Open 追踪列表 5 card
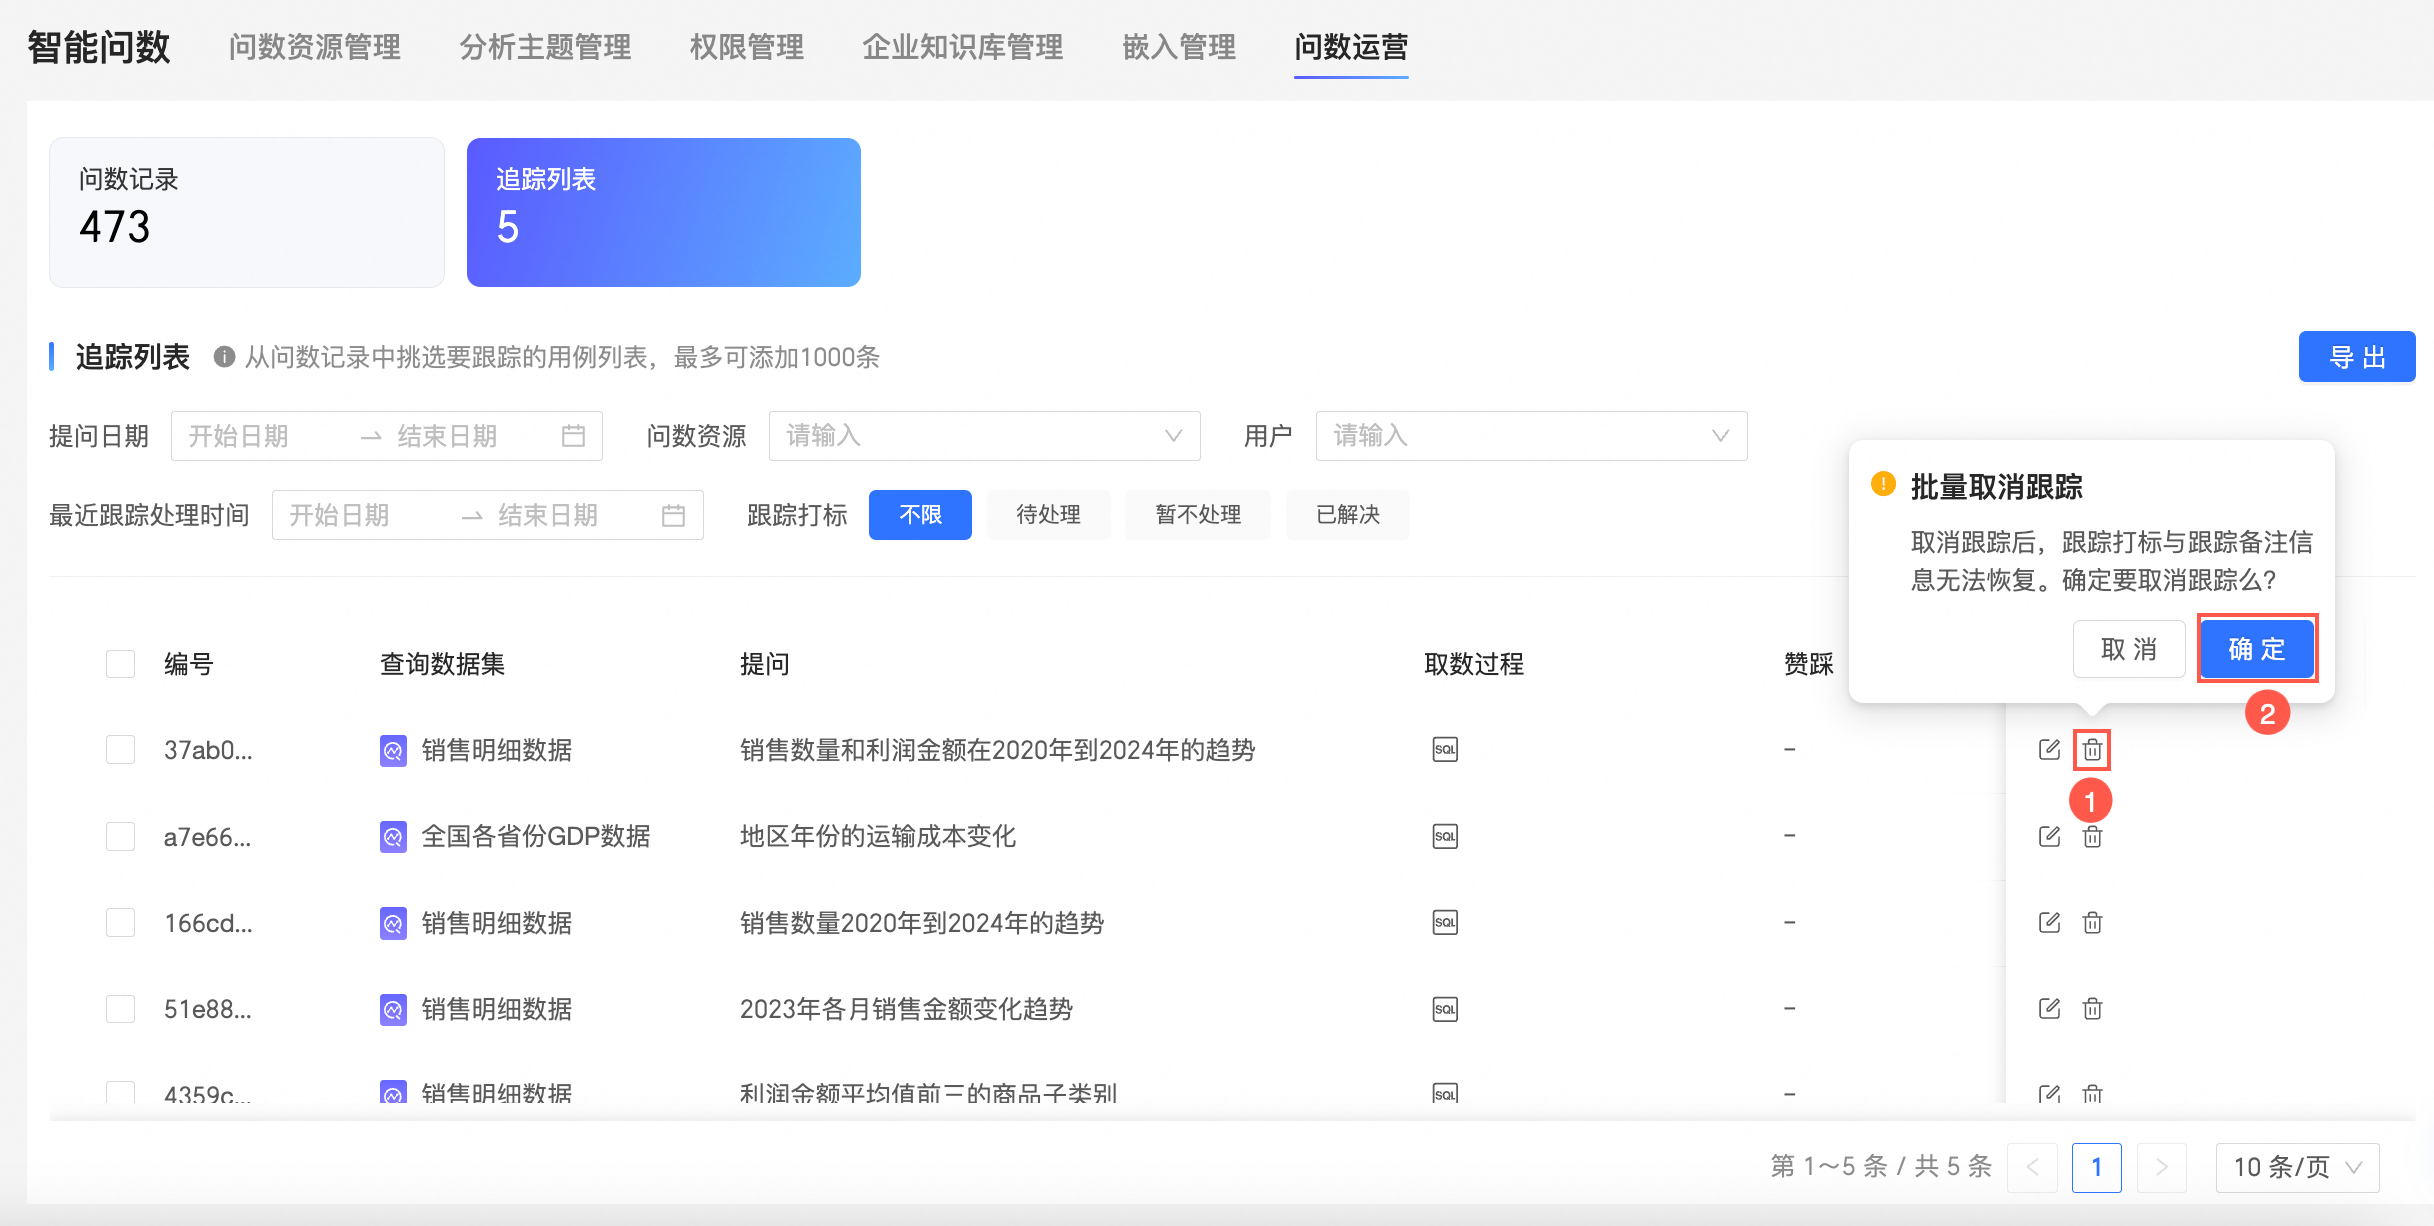 (x=664, y=212)
